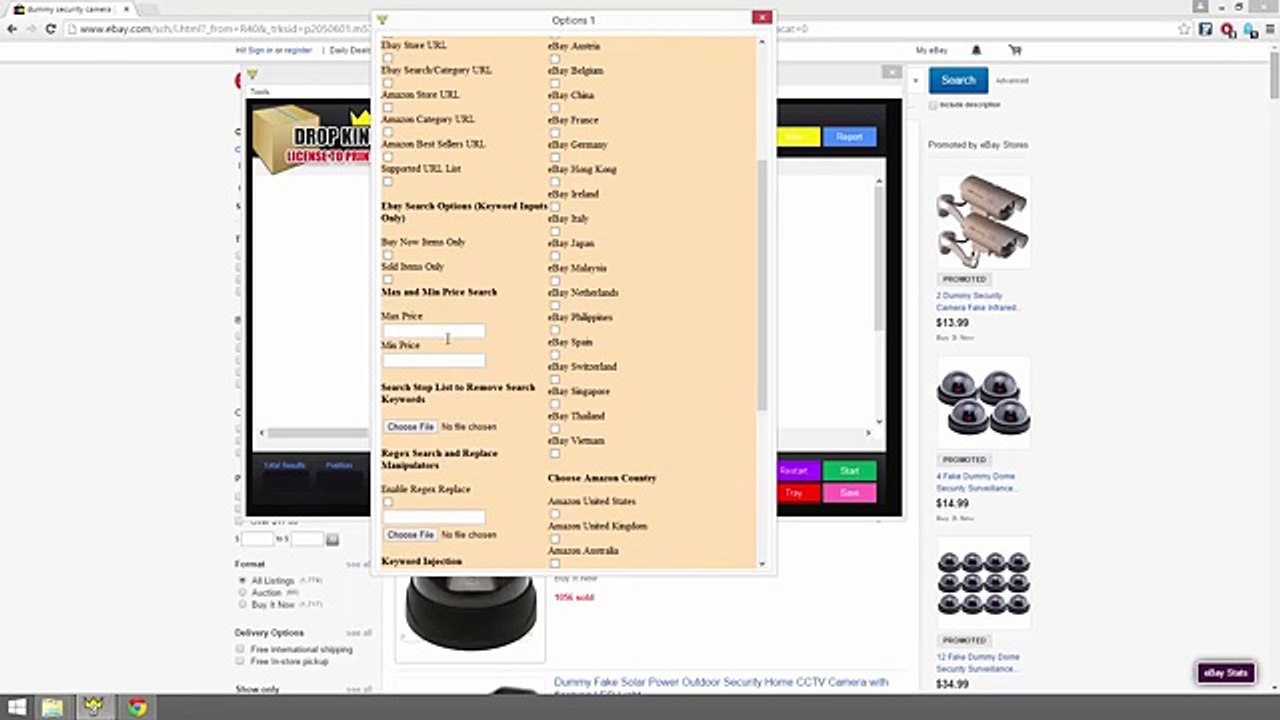Enable Buy Now Items Only checkbox
The height and width of the screenshot is (720, 1280).
click(x=388, y=255)
